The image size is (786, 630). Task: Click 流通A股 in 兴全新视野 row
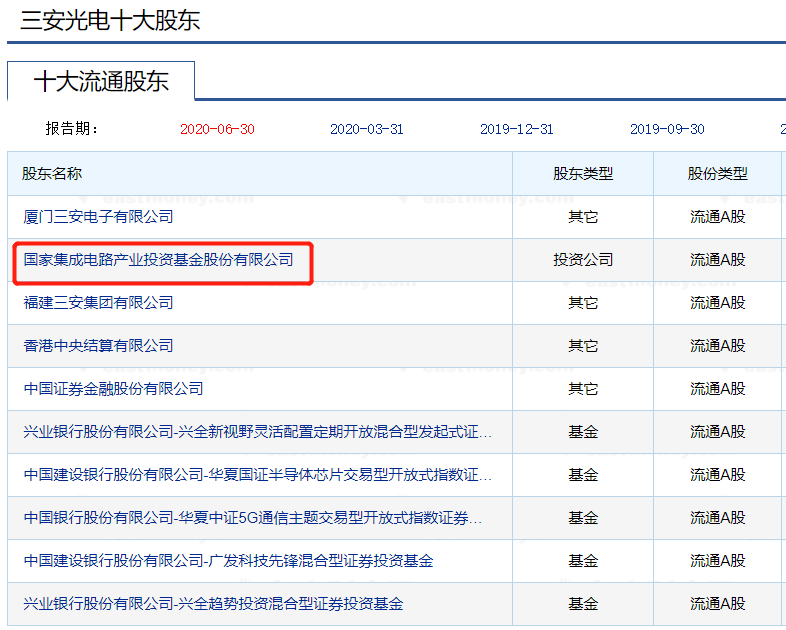(717, 432)
